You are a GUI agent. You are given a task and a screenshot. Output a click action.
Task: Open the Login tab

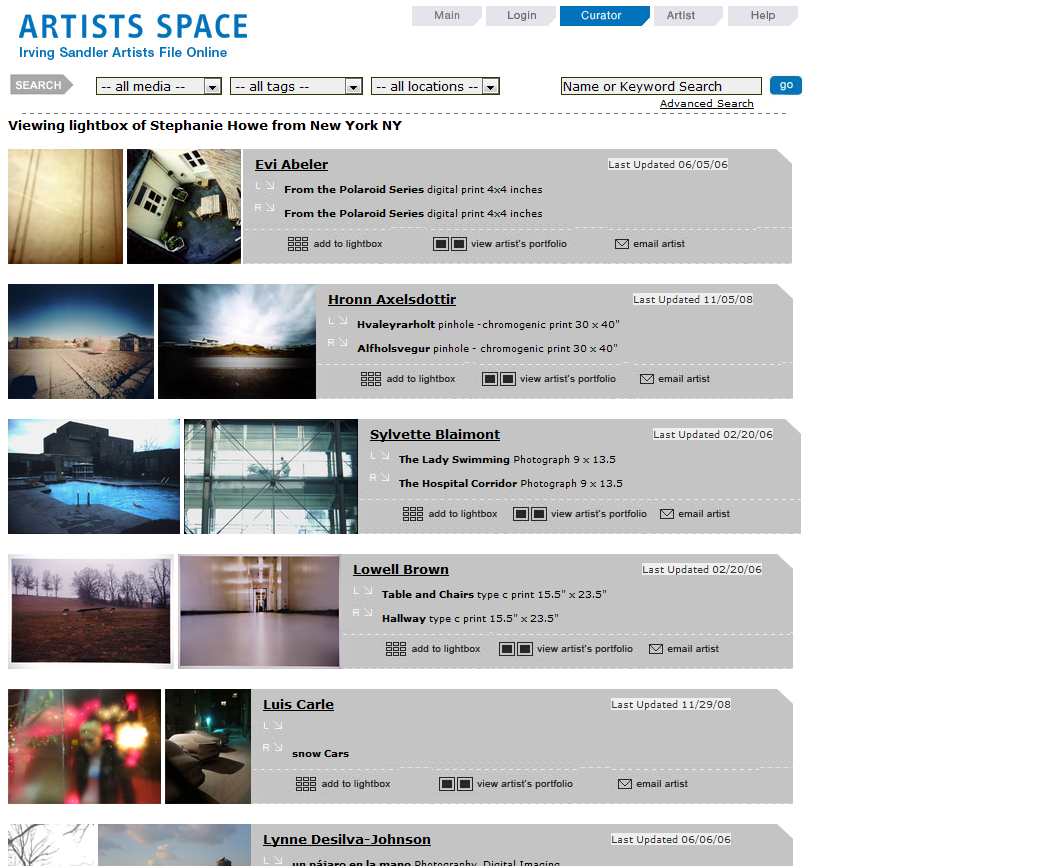tap(521, 16)
